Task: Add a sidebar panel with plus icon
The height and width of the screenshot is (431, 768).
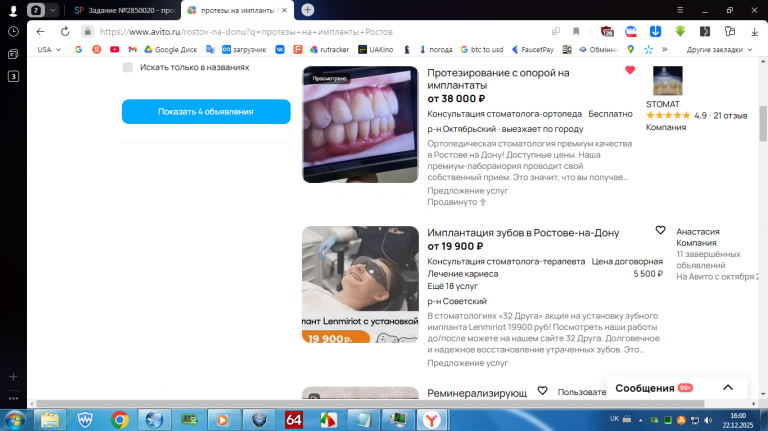Action: (13, 377)
